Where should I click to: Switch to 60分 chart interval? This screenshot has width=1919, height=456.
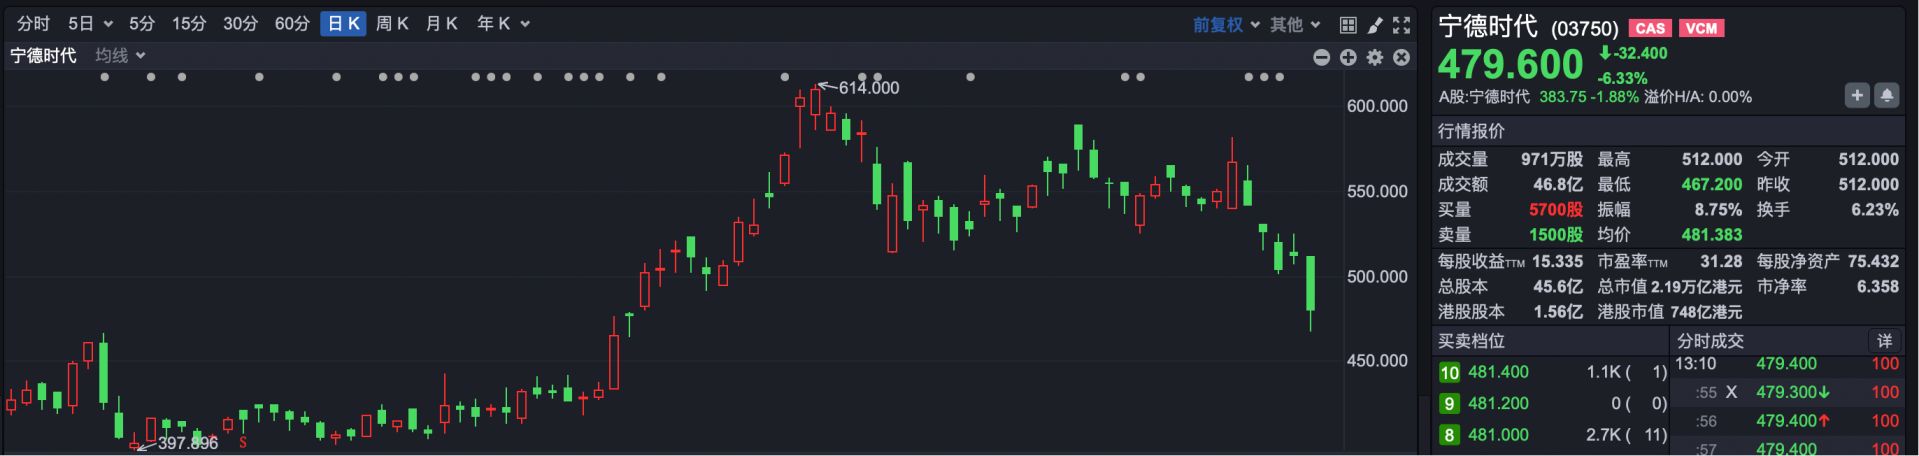pos(292,24)
